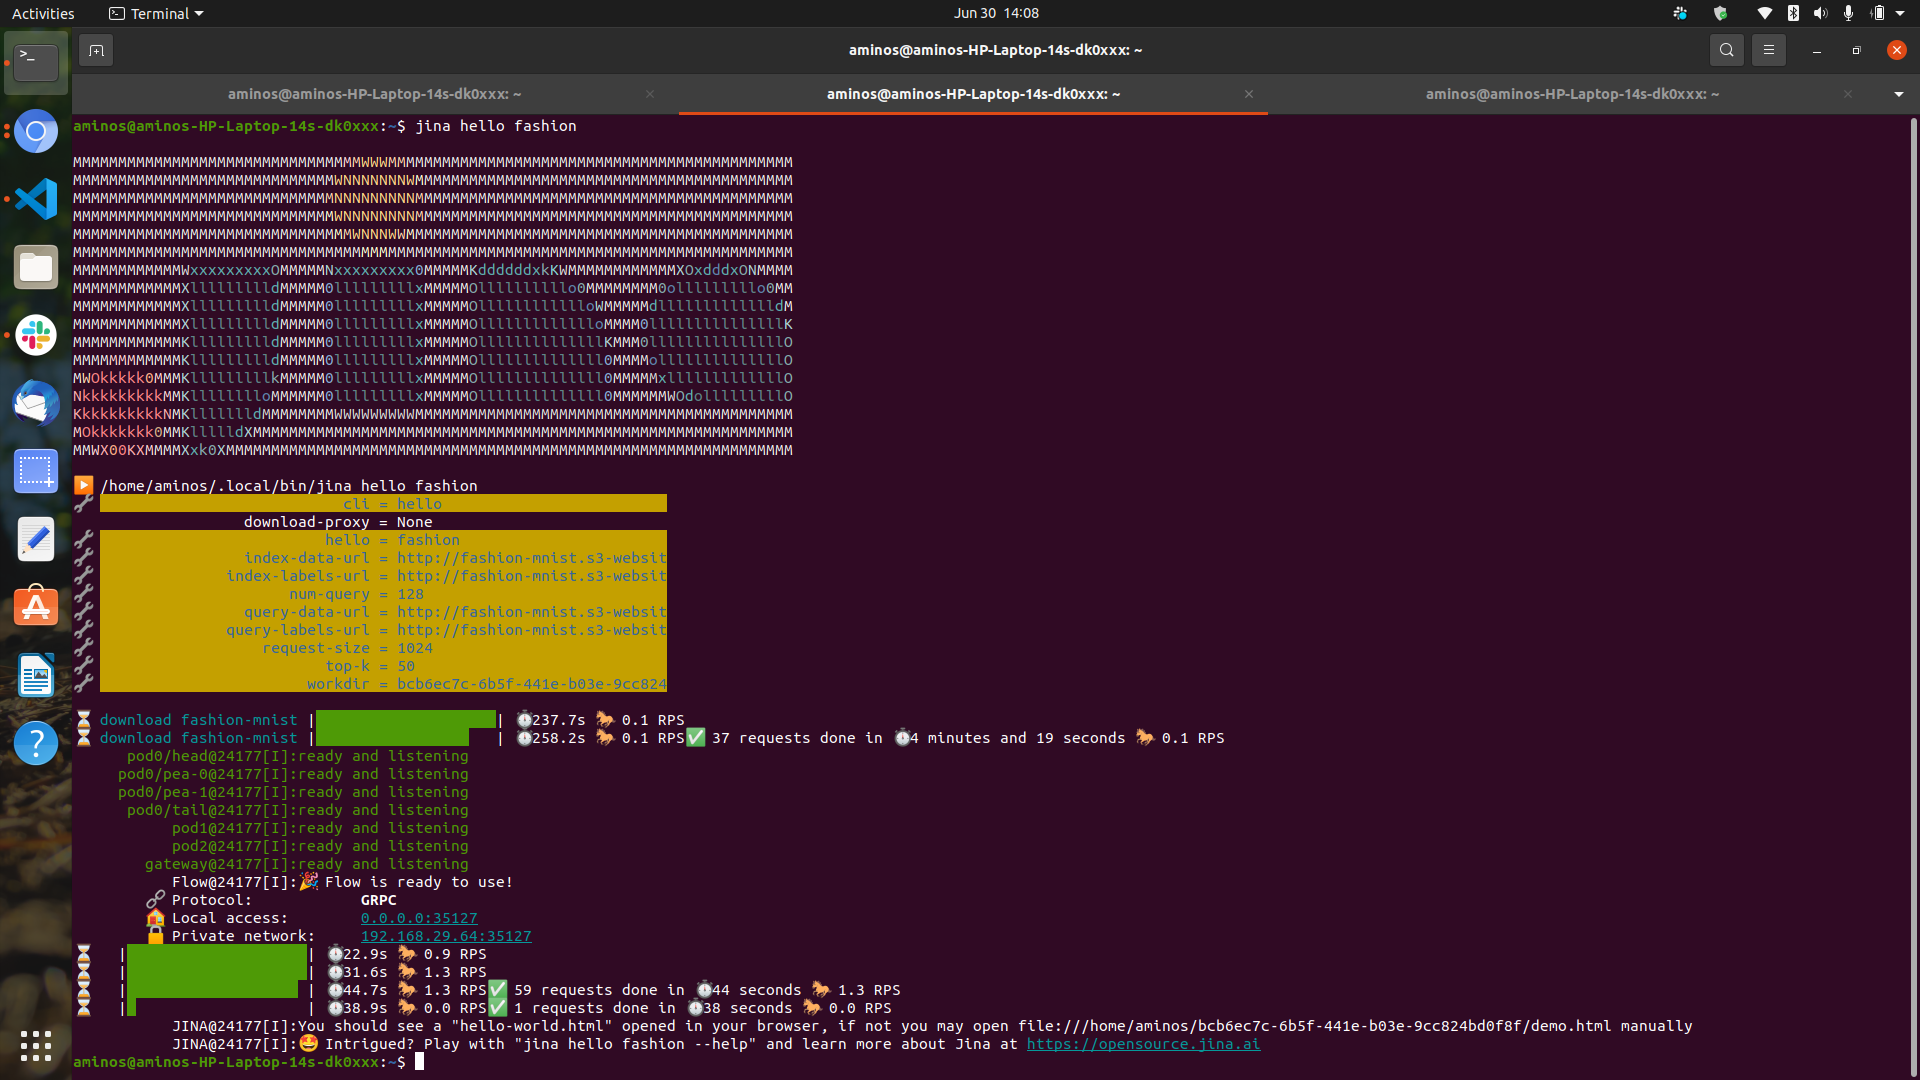This screenshot has width=1920, height=1080.
Task: Launch Visual Studio Code from the dock
Action: [x=36, y=199]
